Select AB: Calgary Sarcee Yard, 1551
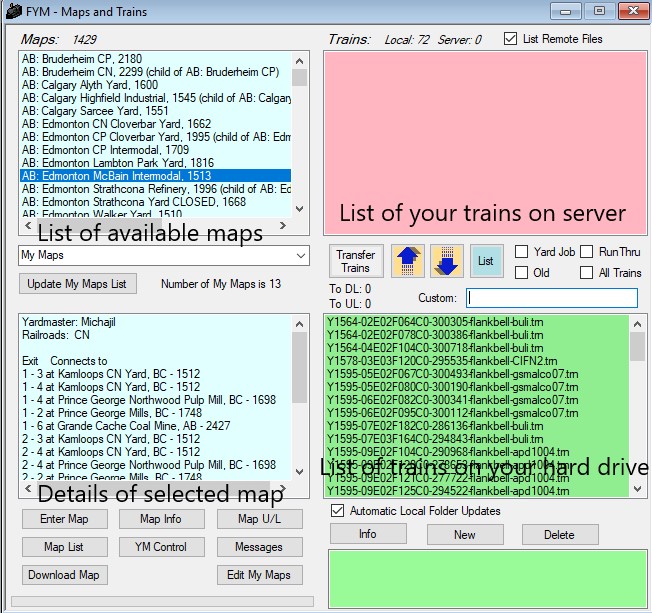 (156, 111)
